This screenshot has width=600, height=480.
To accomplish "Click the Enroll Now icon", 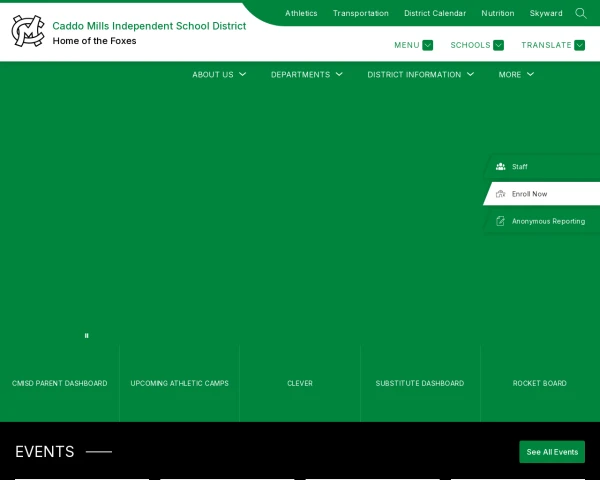I will coord(500,193).
